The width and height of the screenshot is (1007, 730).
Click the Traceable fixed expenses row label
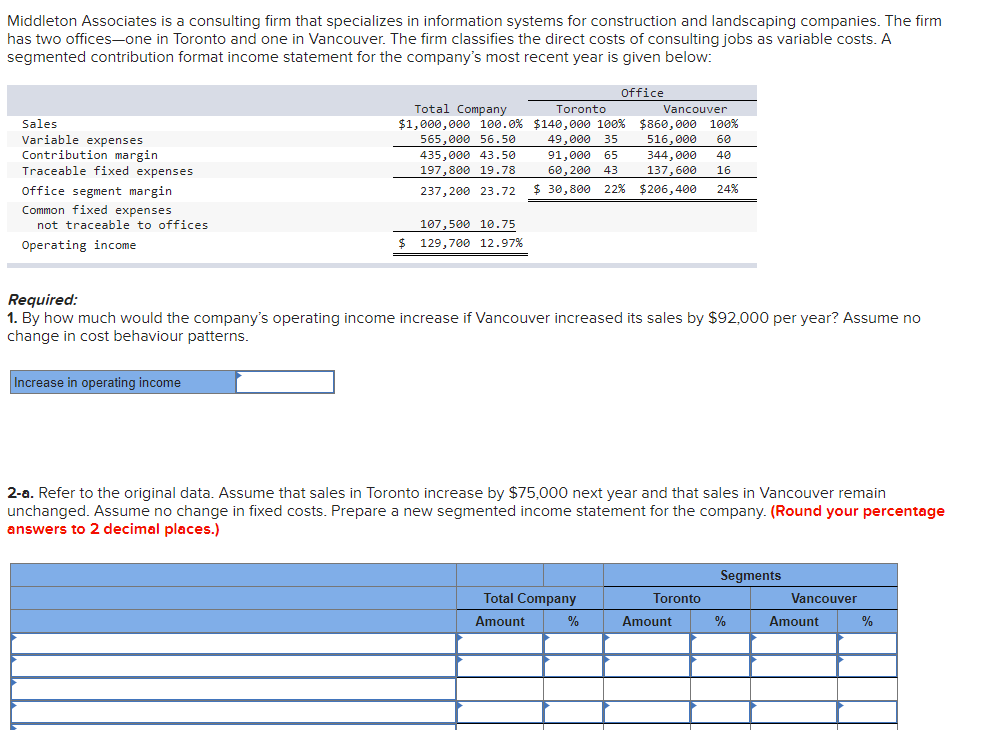[x=107, y=171]
